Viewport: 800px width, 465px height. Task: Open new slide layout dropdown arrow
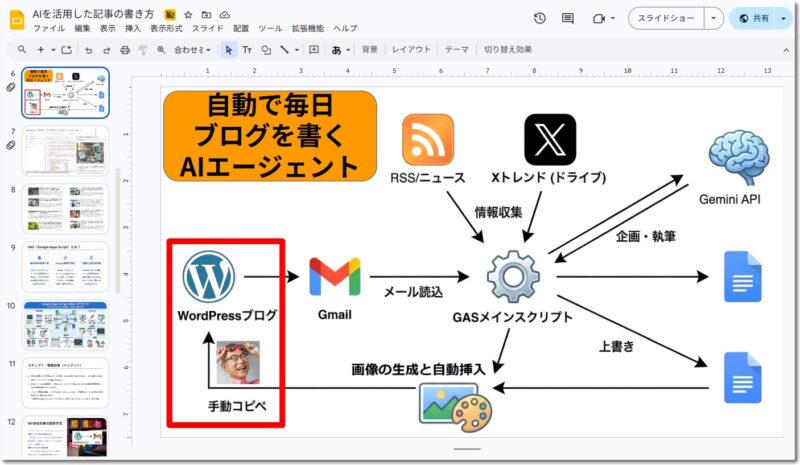pos(53,50)
